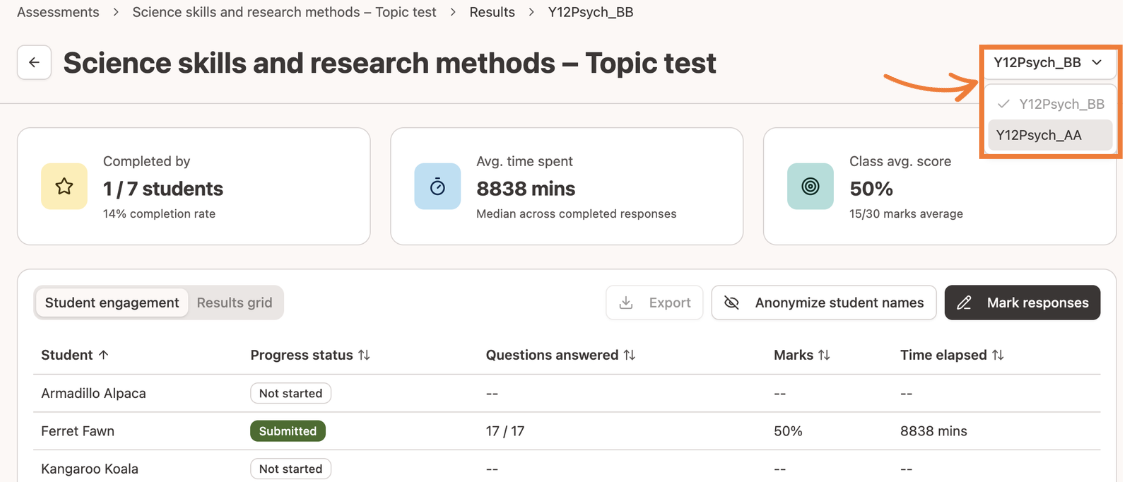Viewport: 1132px width, 482px height.
Task: Click Ferret Fawn's 50% marks cell
Action: click(788, 431)
